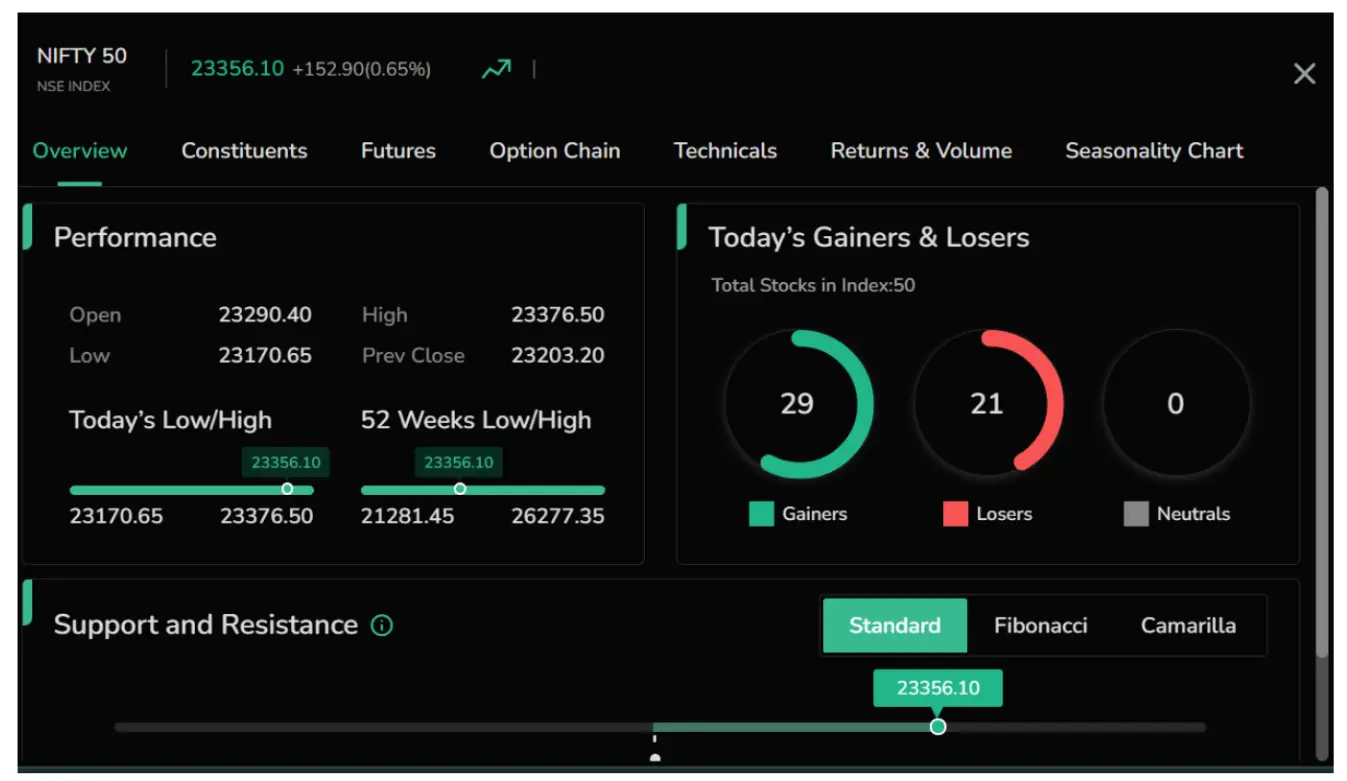The height and width of the screenshot is (781, 1347).
Task: Click the green Gainers legend square
Action: (761, 514)
